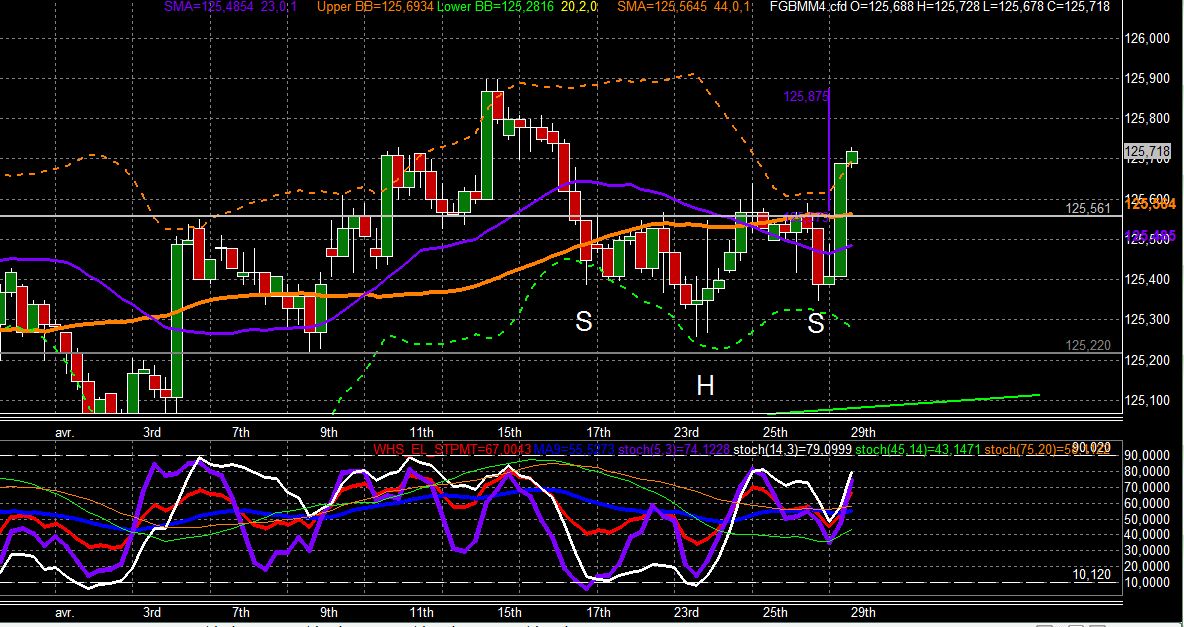
Task: Click the 126,000 price axis label
Action: [1147, 39]
